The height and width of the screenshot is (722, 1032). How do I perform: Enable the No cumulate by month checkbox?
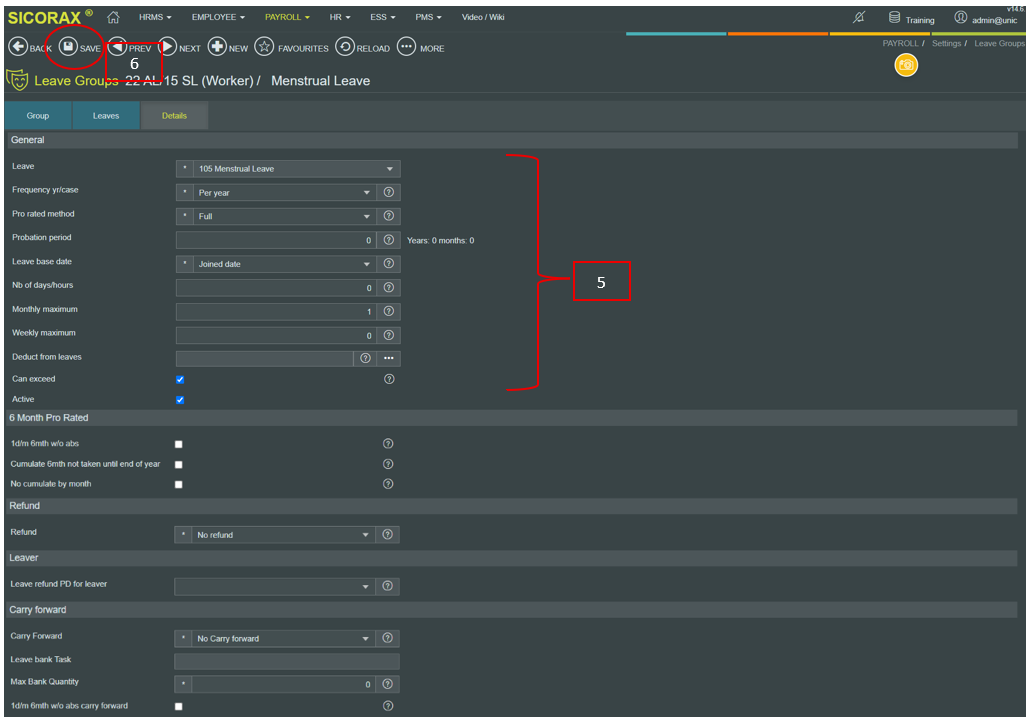click(x=178, y=484)
